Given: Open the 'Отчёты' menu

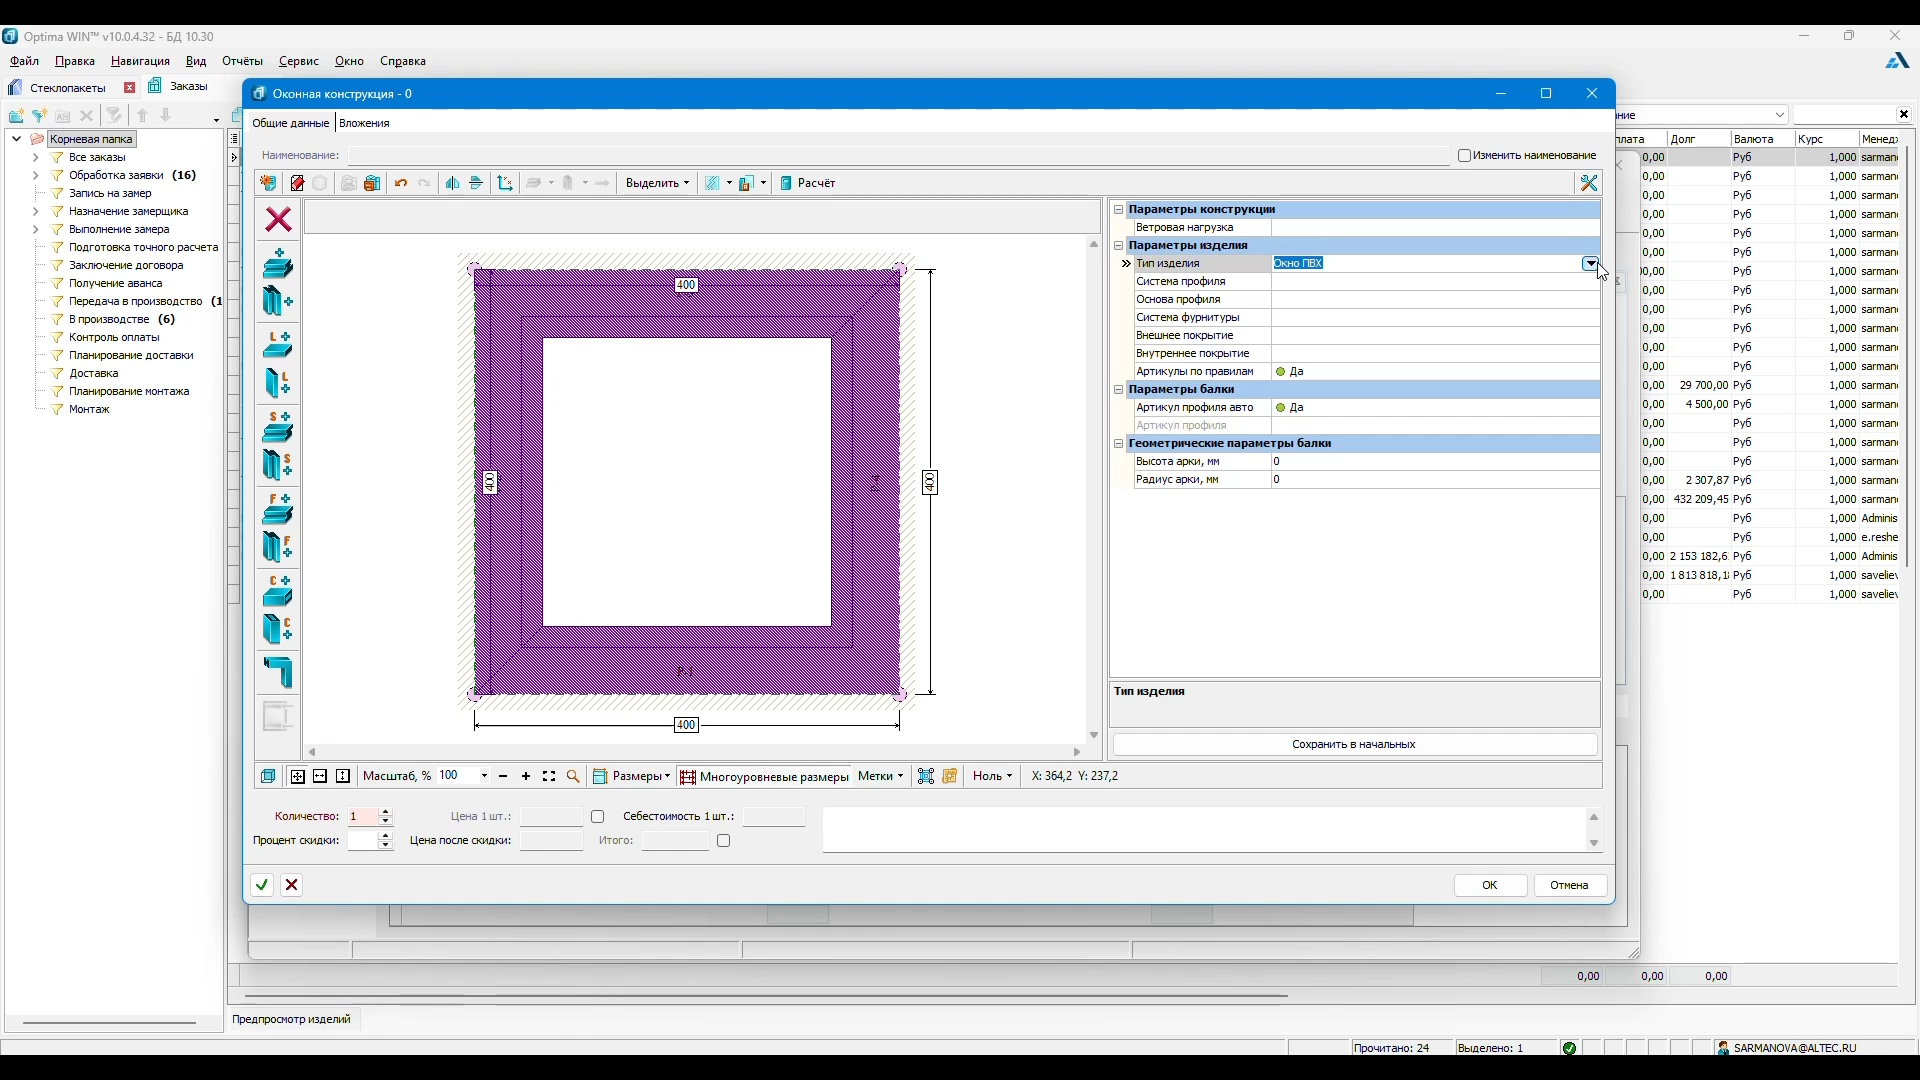Looking at the screenshot, I should [243, 62].
